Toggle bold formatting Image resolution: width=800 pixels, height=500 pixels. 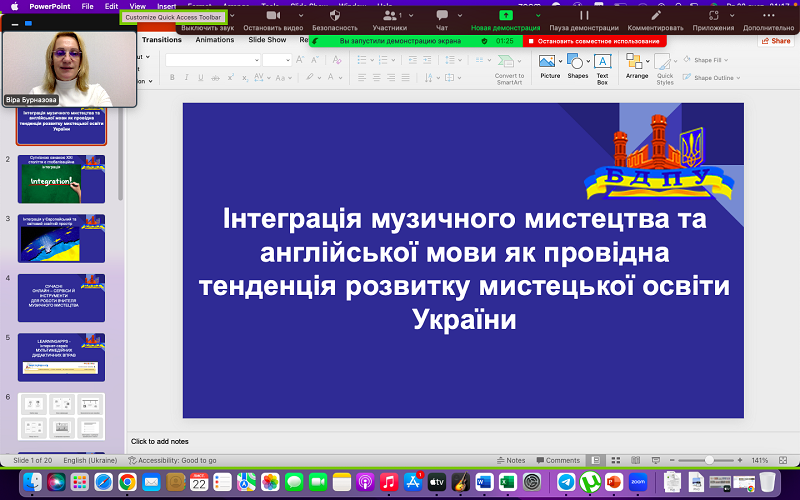(x=172, y=78)
